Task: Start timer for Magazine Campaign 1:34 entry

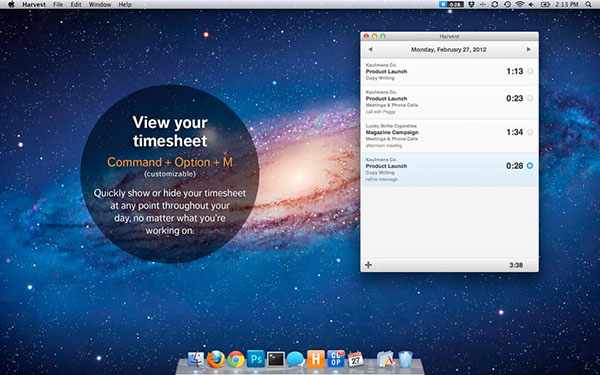Action: tap(530, 132)
